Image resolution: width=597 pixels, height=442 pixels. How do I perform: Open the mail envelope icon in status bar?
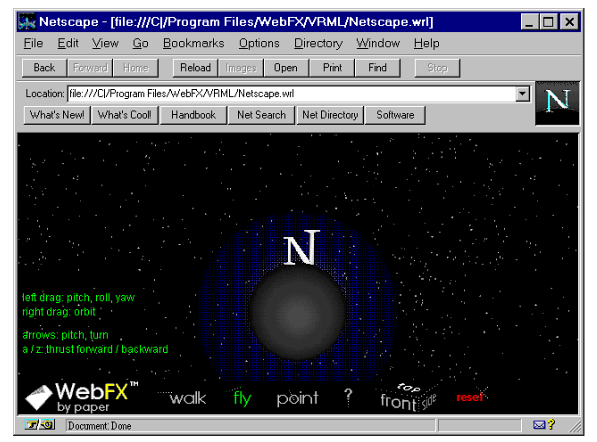(x=538, y=425)
